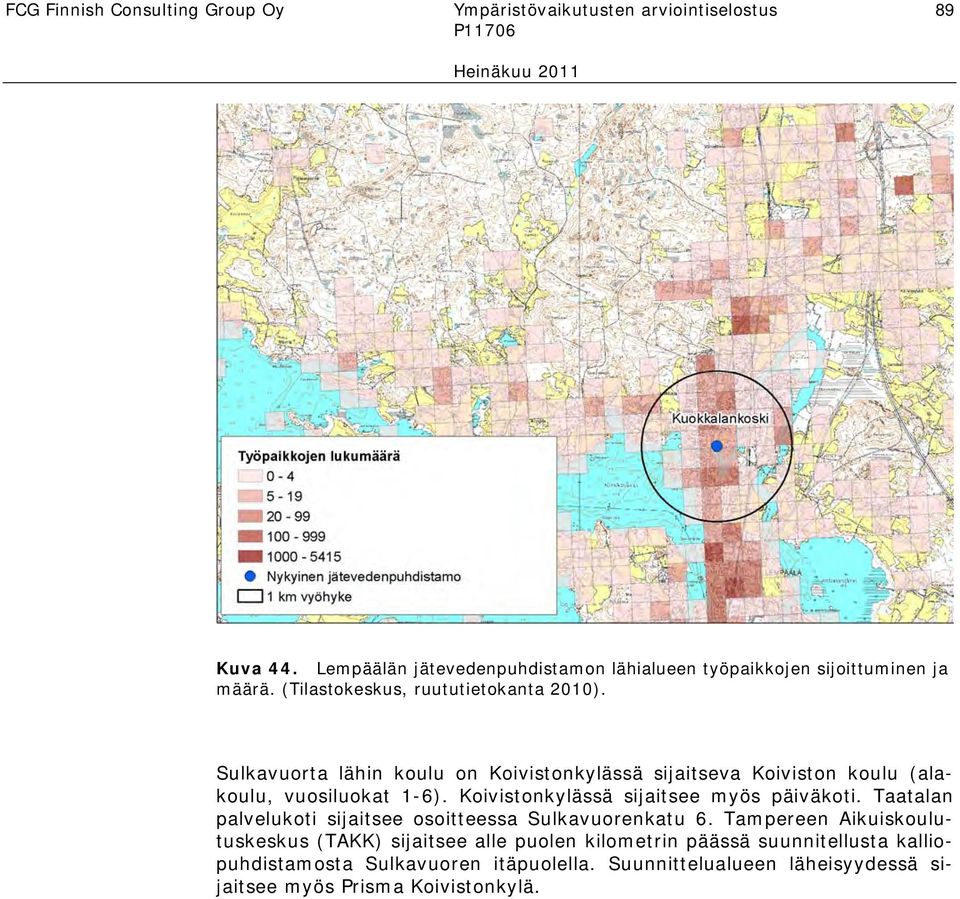Click the legend title Työpaikkojen lukumäärä
The width and height of the screenshot is (960, 899).
tap(319, 456)
